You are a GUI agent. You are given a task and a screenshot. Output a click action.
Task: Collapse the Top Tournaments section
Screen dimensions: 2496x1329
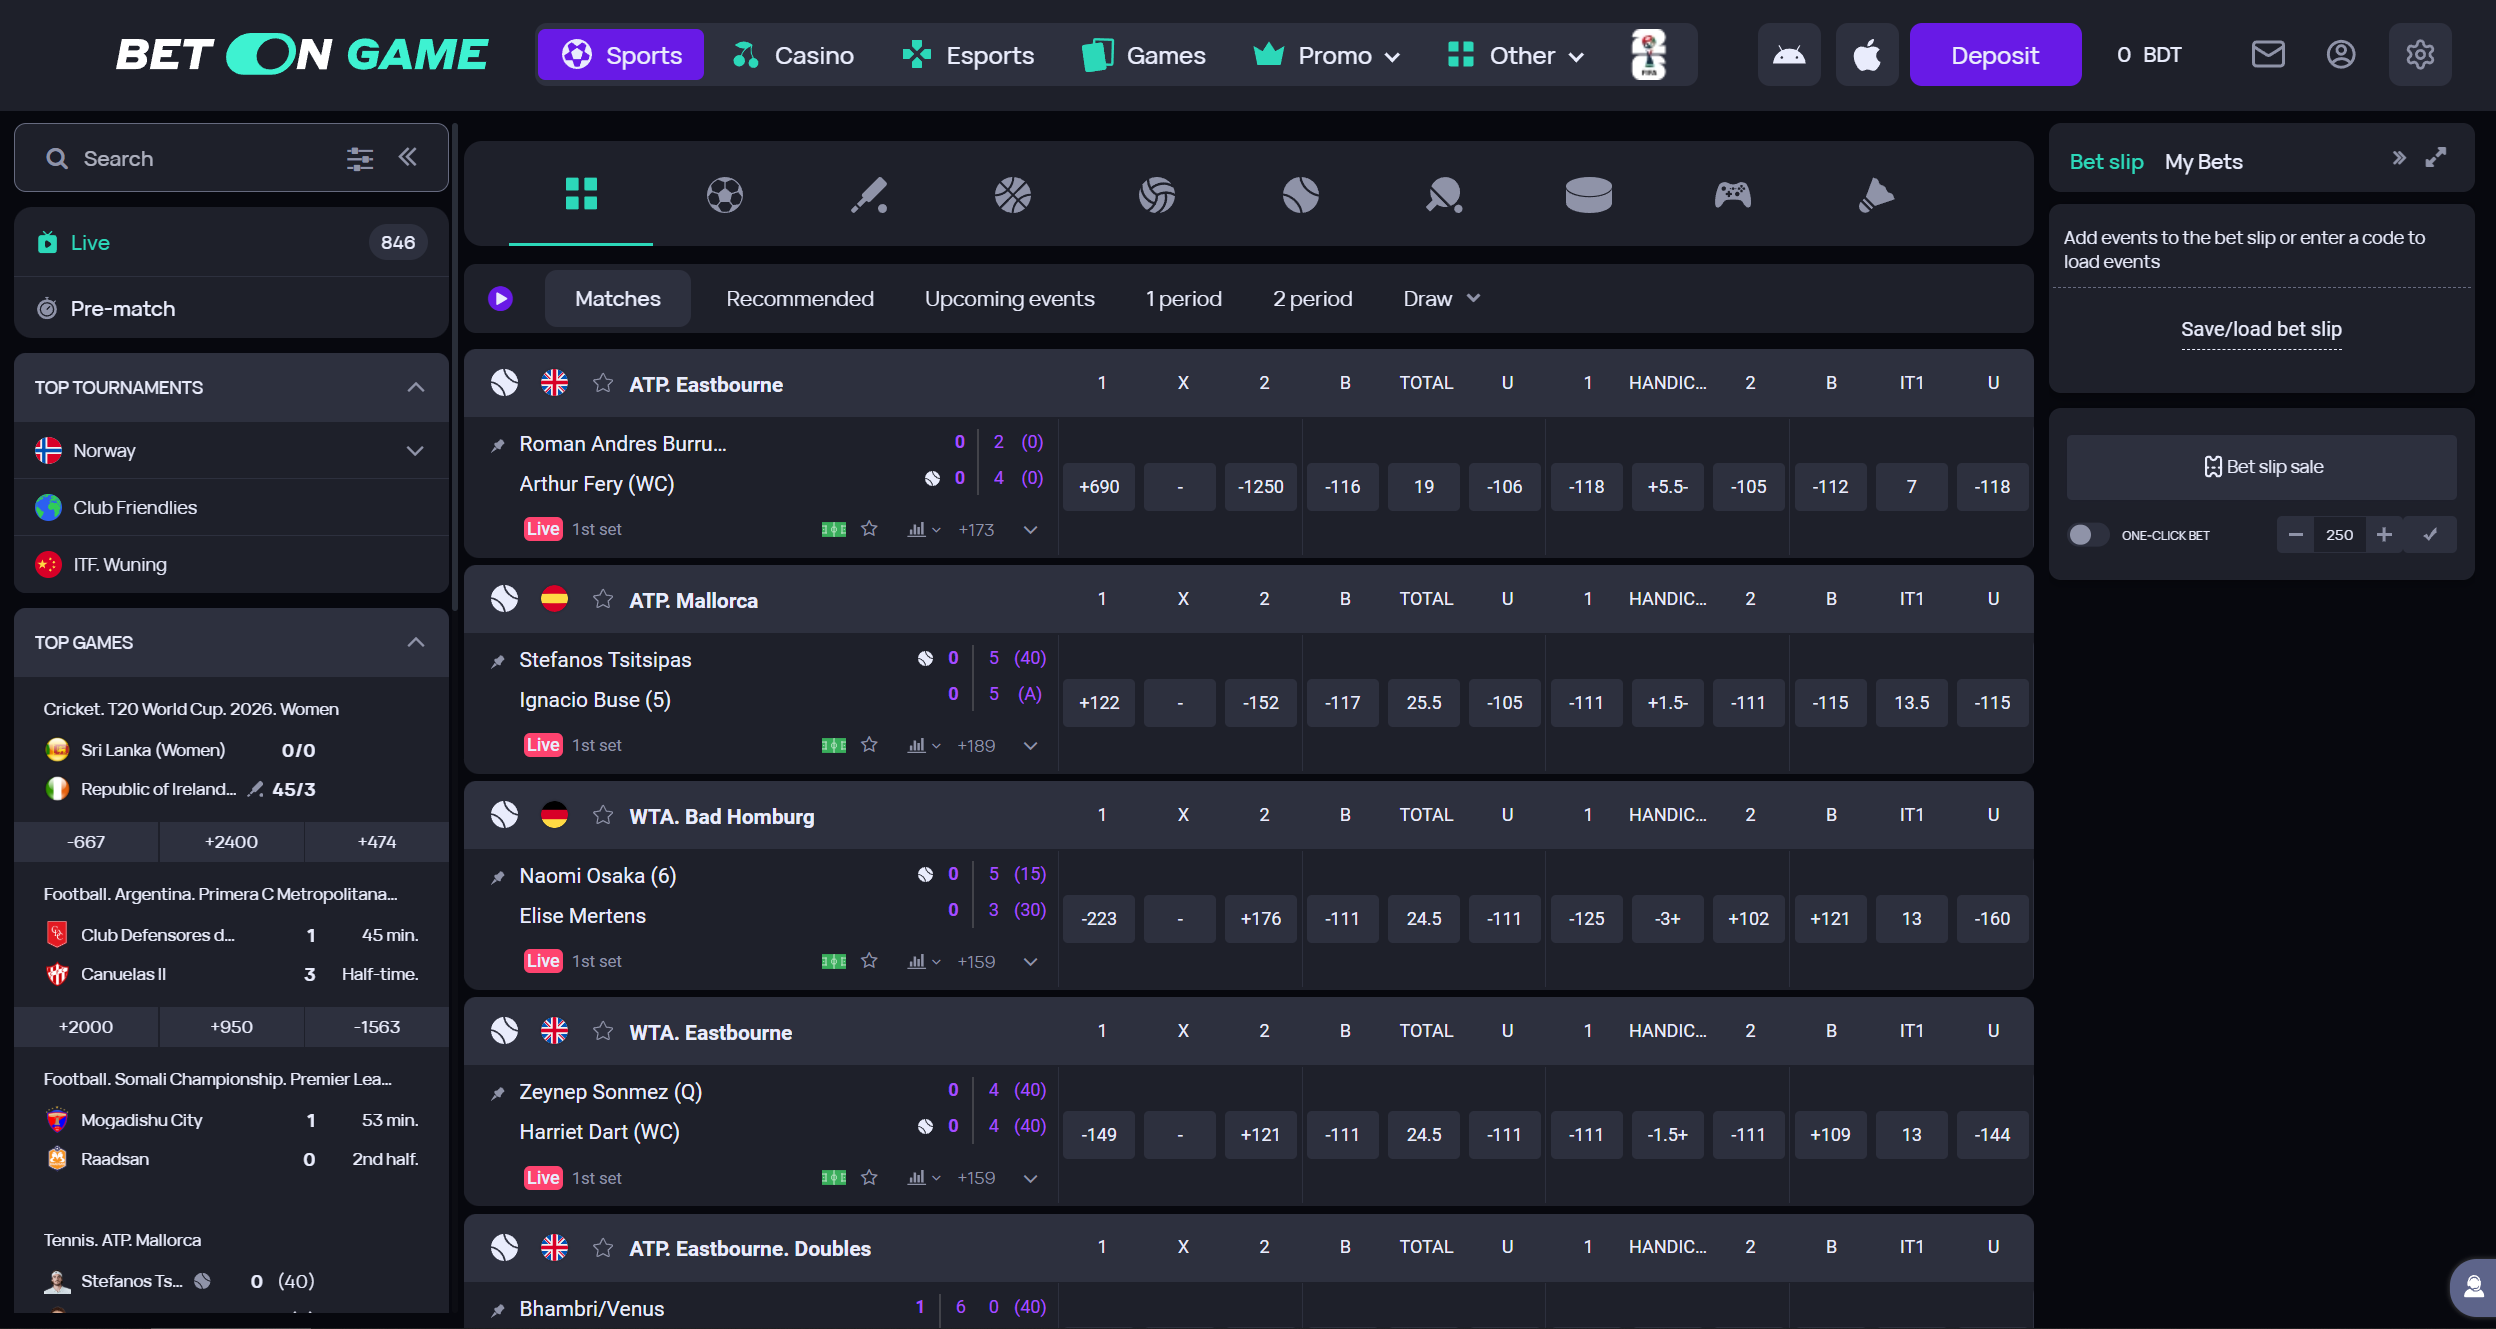(416, 387)
